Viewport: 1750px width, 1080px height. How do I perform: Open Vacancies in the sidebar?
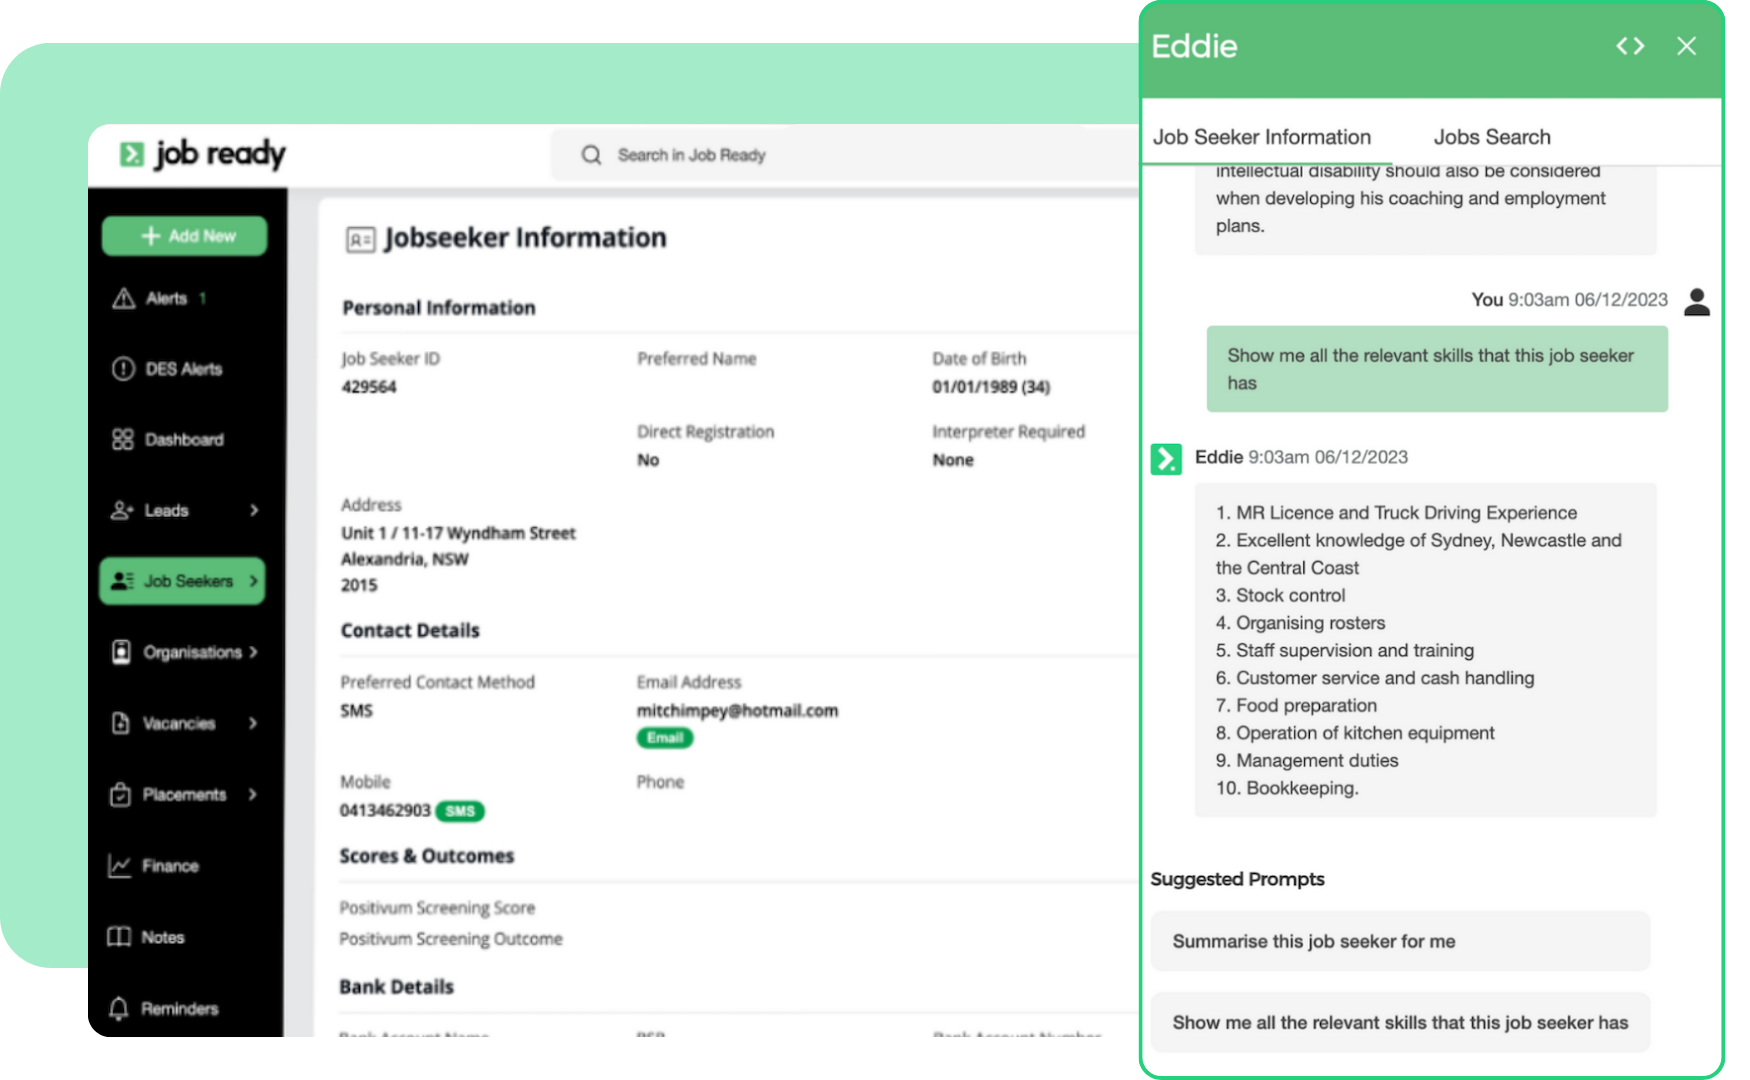click(179, 723)
